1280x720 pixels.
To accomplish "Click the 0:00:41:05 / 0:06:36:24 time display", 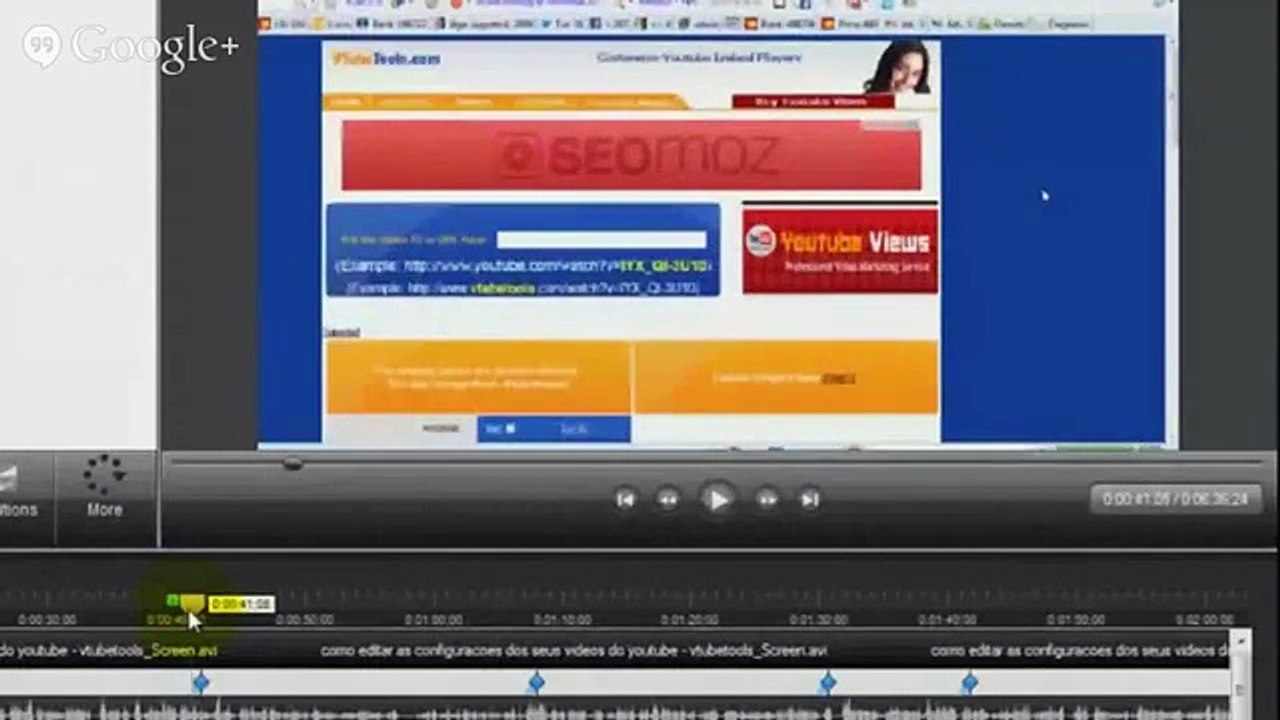I will pyautogui.click(x=1175, y=499).
